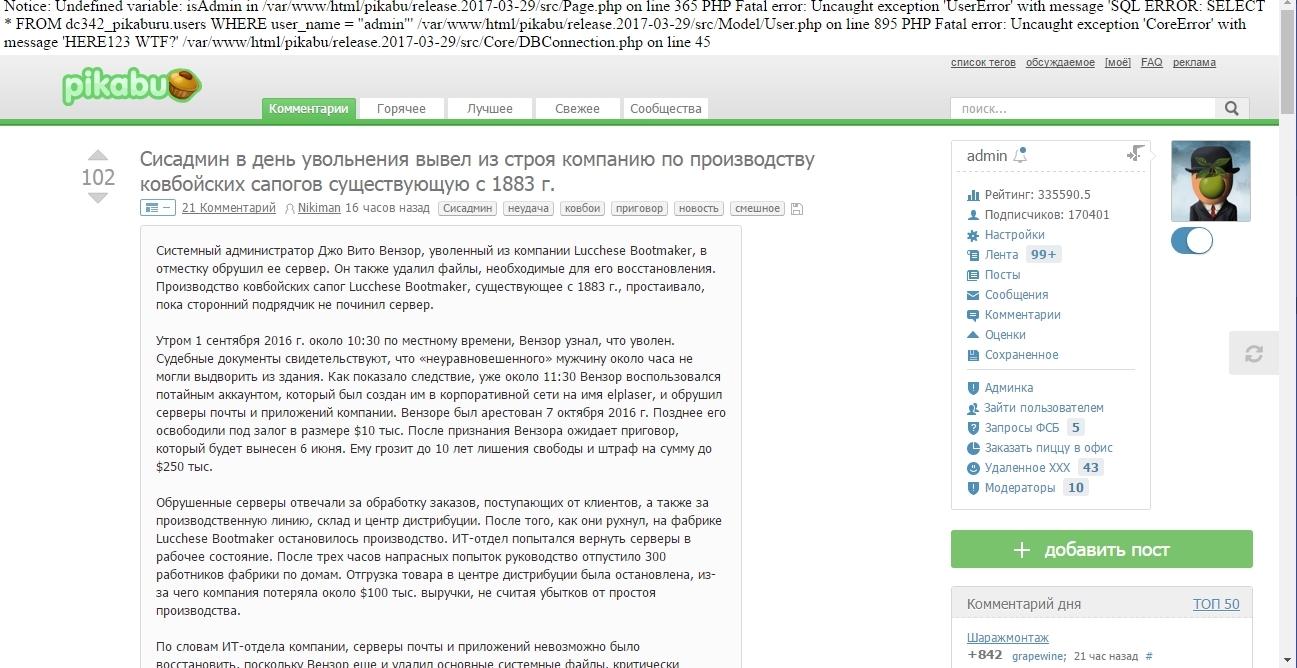Click the refresh icon on right edge
The height and width of the screenshot is (668, 1297).
pos(1253,354)
